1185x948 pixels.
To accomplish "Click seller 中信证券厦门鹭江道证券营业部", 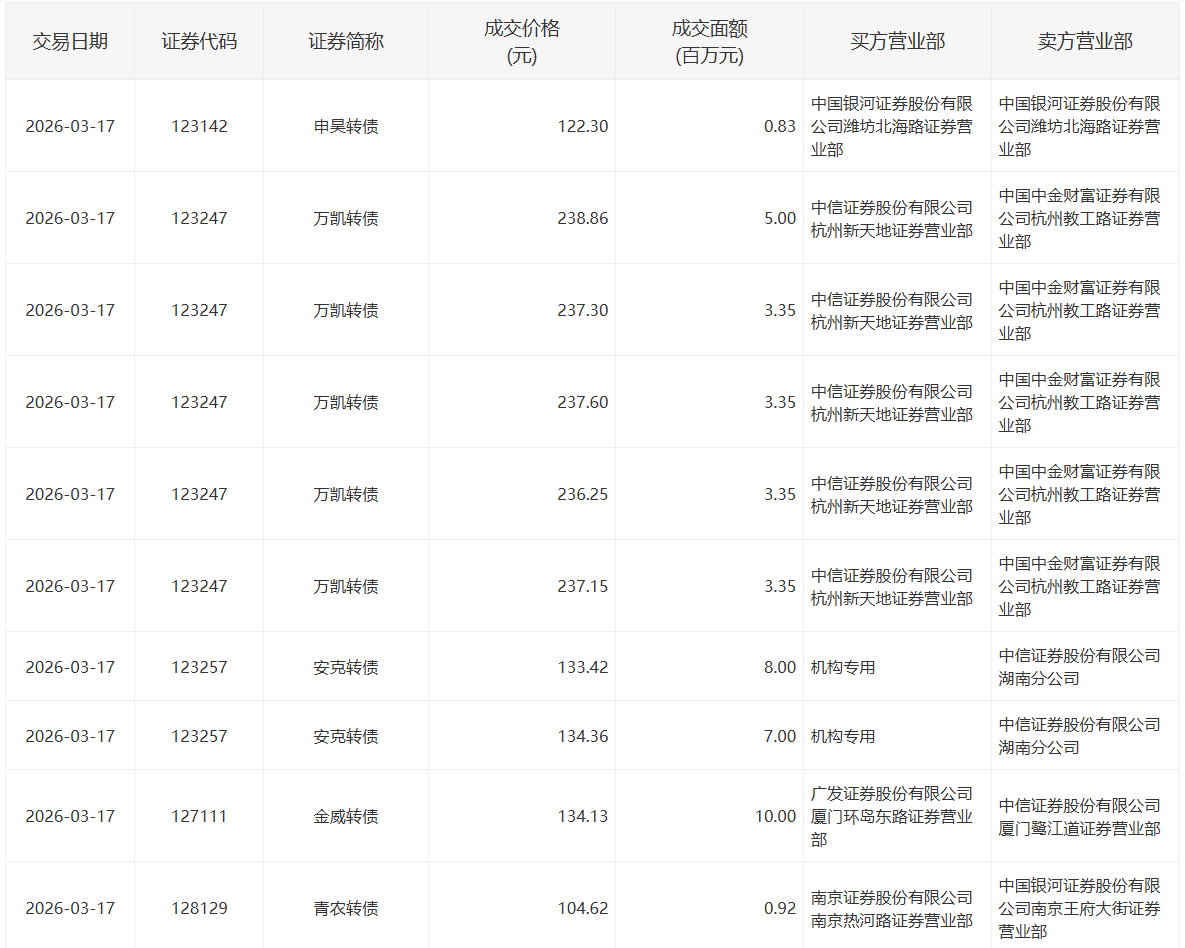I will point(1079,816).
